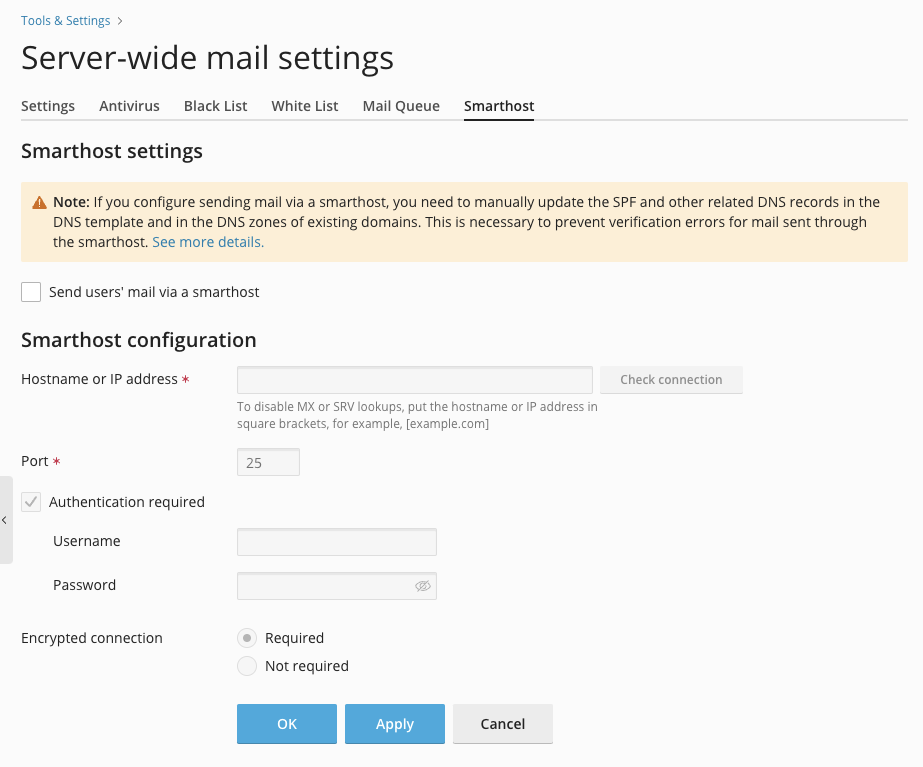923x767 pixels.
Task: Focus the Hostname or IP address field
Action: click(x=414, y=380)
